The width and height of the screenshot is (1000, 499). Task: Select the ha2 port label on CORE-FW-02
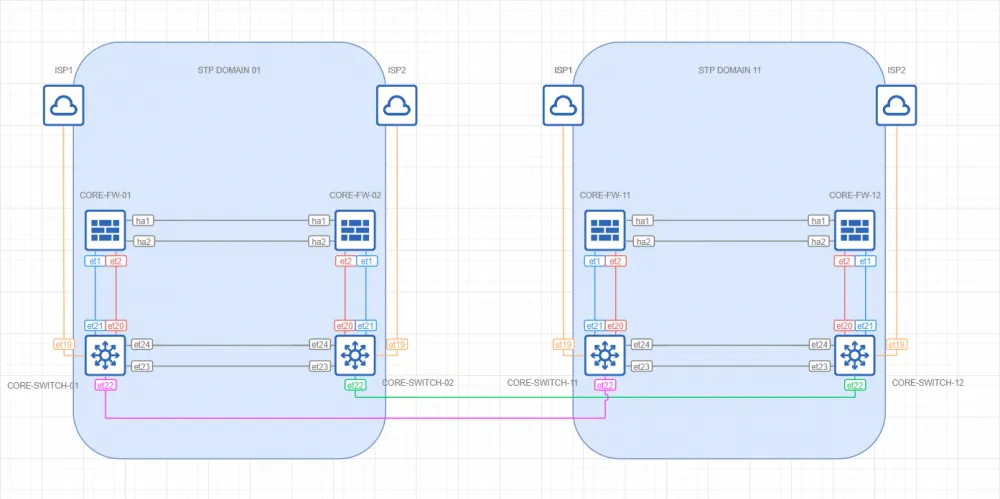tap(318, 242)
